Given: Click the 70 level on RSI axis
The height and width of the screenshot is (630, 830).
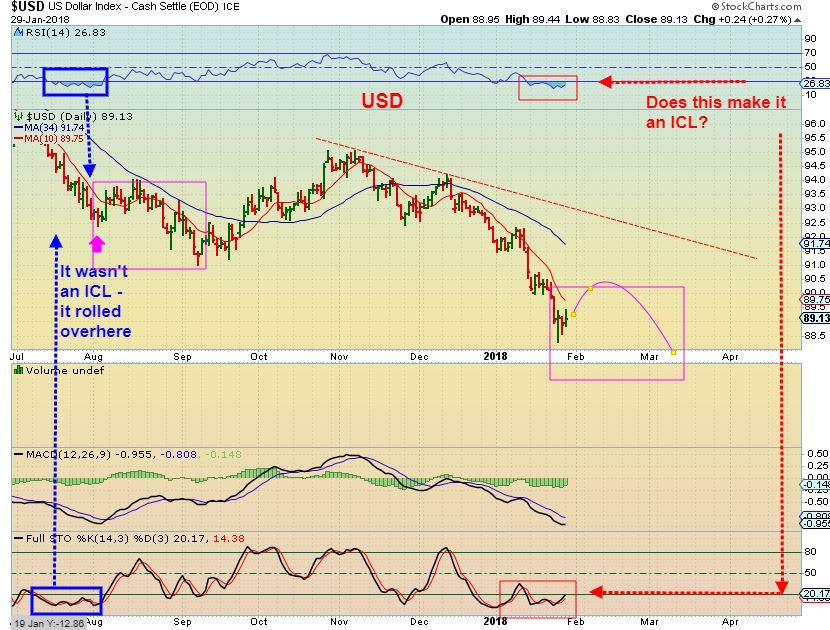Looking at the screenshot, I should (810, 52).
